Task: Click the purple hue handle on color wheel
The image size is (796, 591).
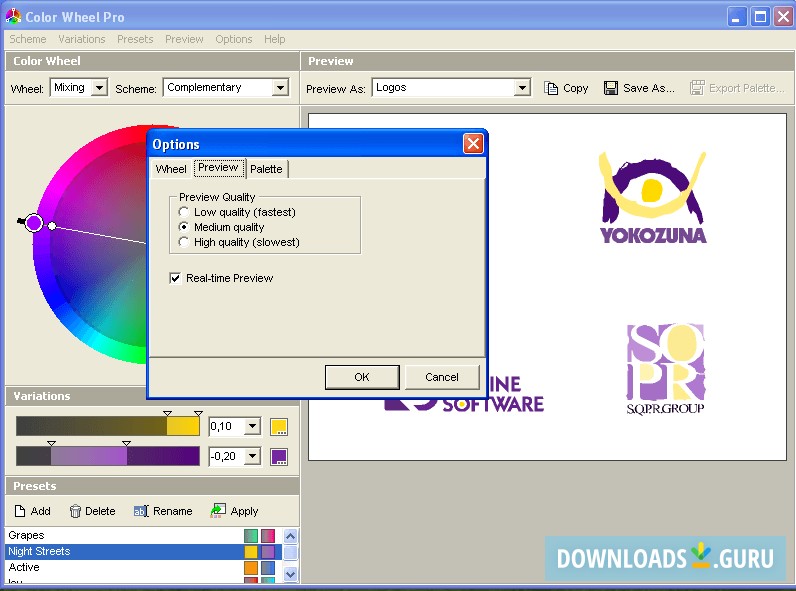Action: [x=34, y=222]
